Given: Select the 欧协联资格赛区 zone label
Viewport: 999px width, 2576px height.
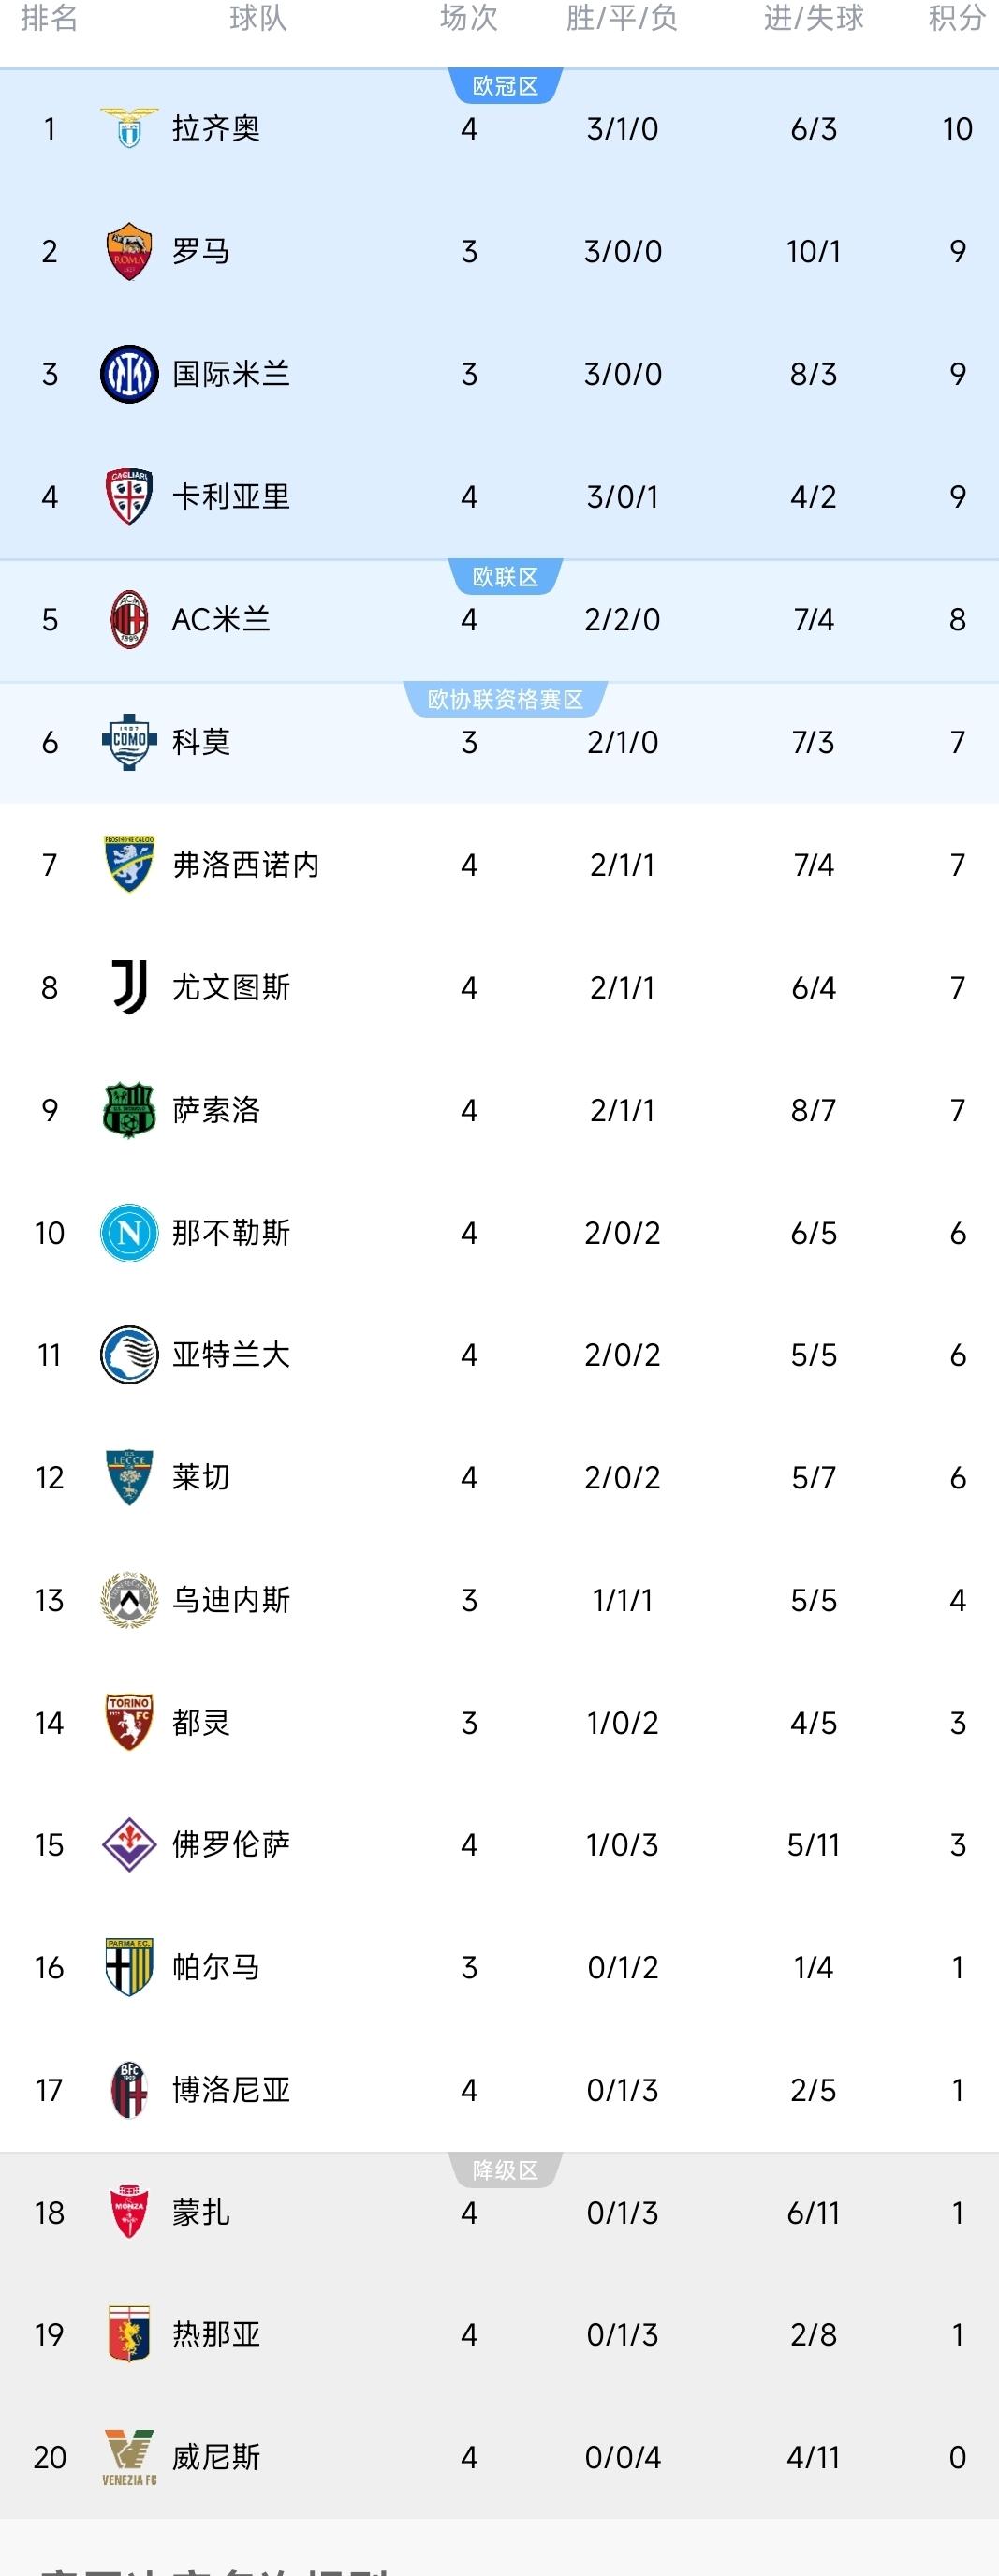Looking at the screenshot, I should point(505,699).
